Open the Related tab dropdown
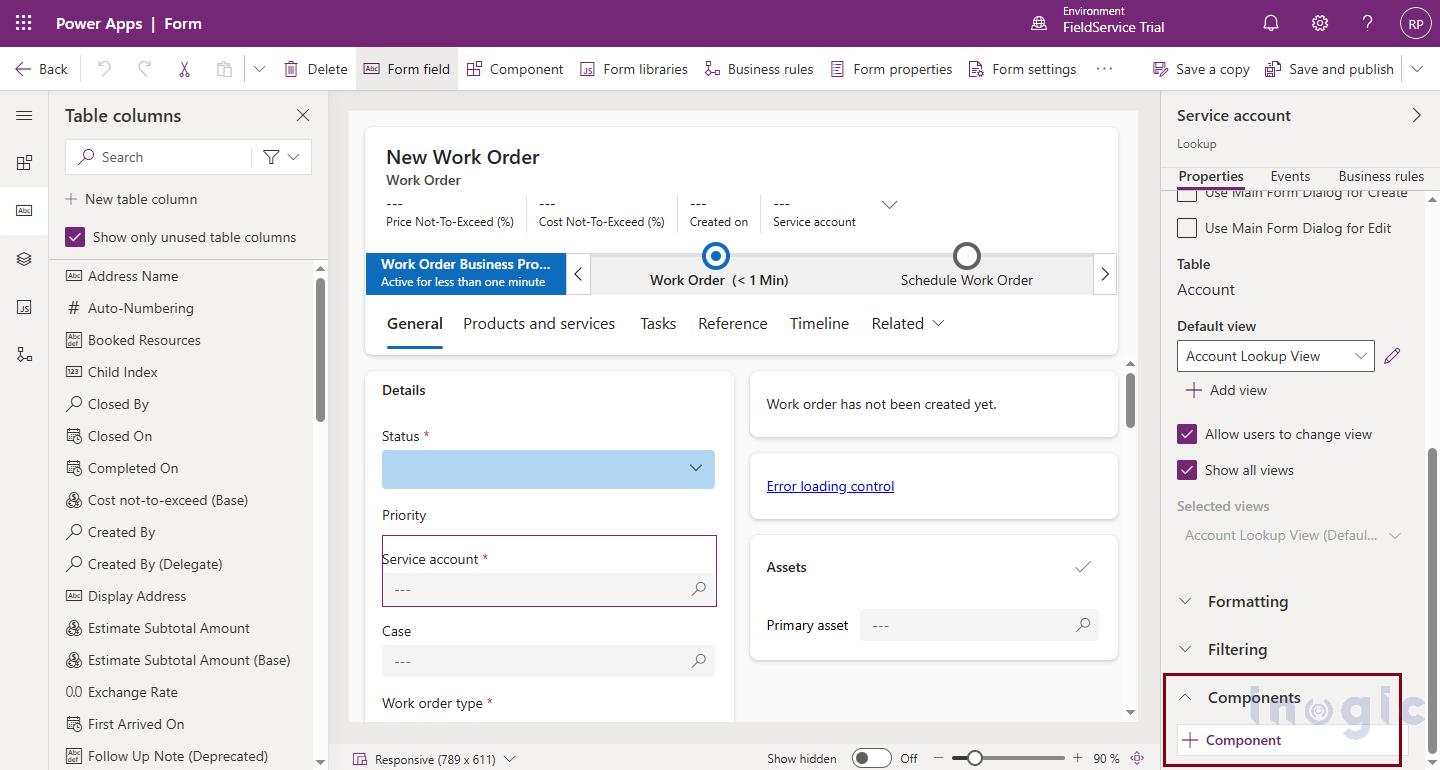The height and width of the screenshot is (770, 1440). click(x=907, y=323)
